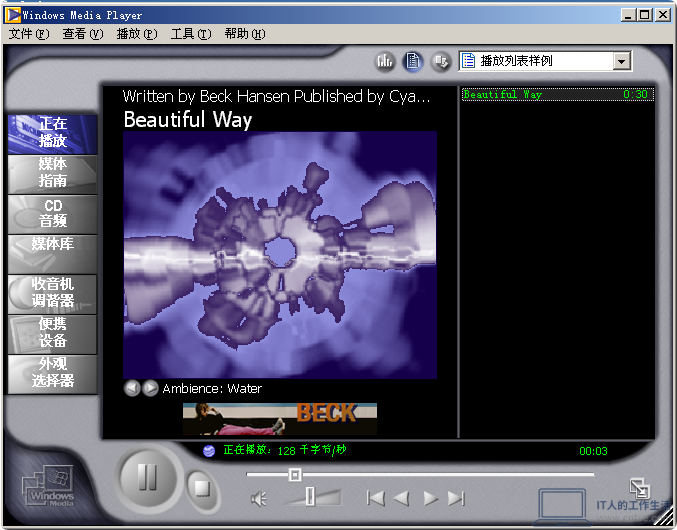Click the Windows Media Player title bar icon
677x530 pixels.
coord(13,15)
